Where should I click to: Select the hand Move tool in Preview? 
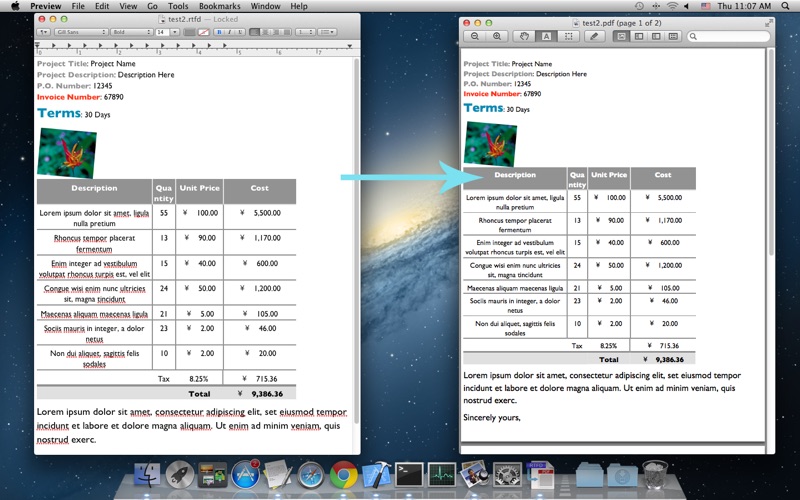click(524, 36)
